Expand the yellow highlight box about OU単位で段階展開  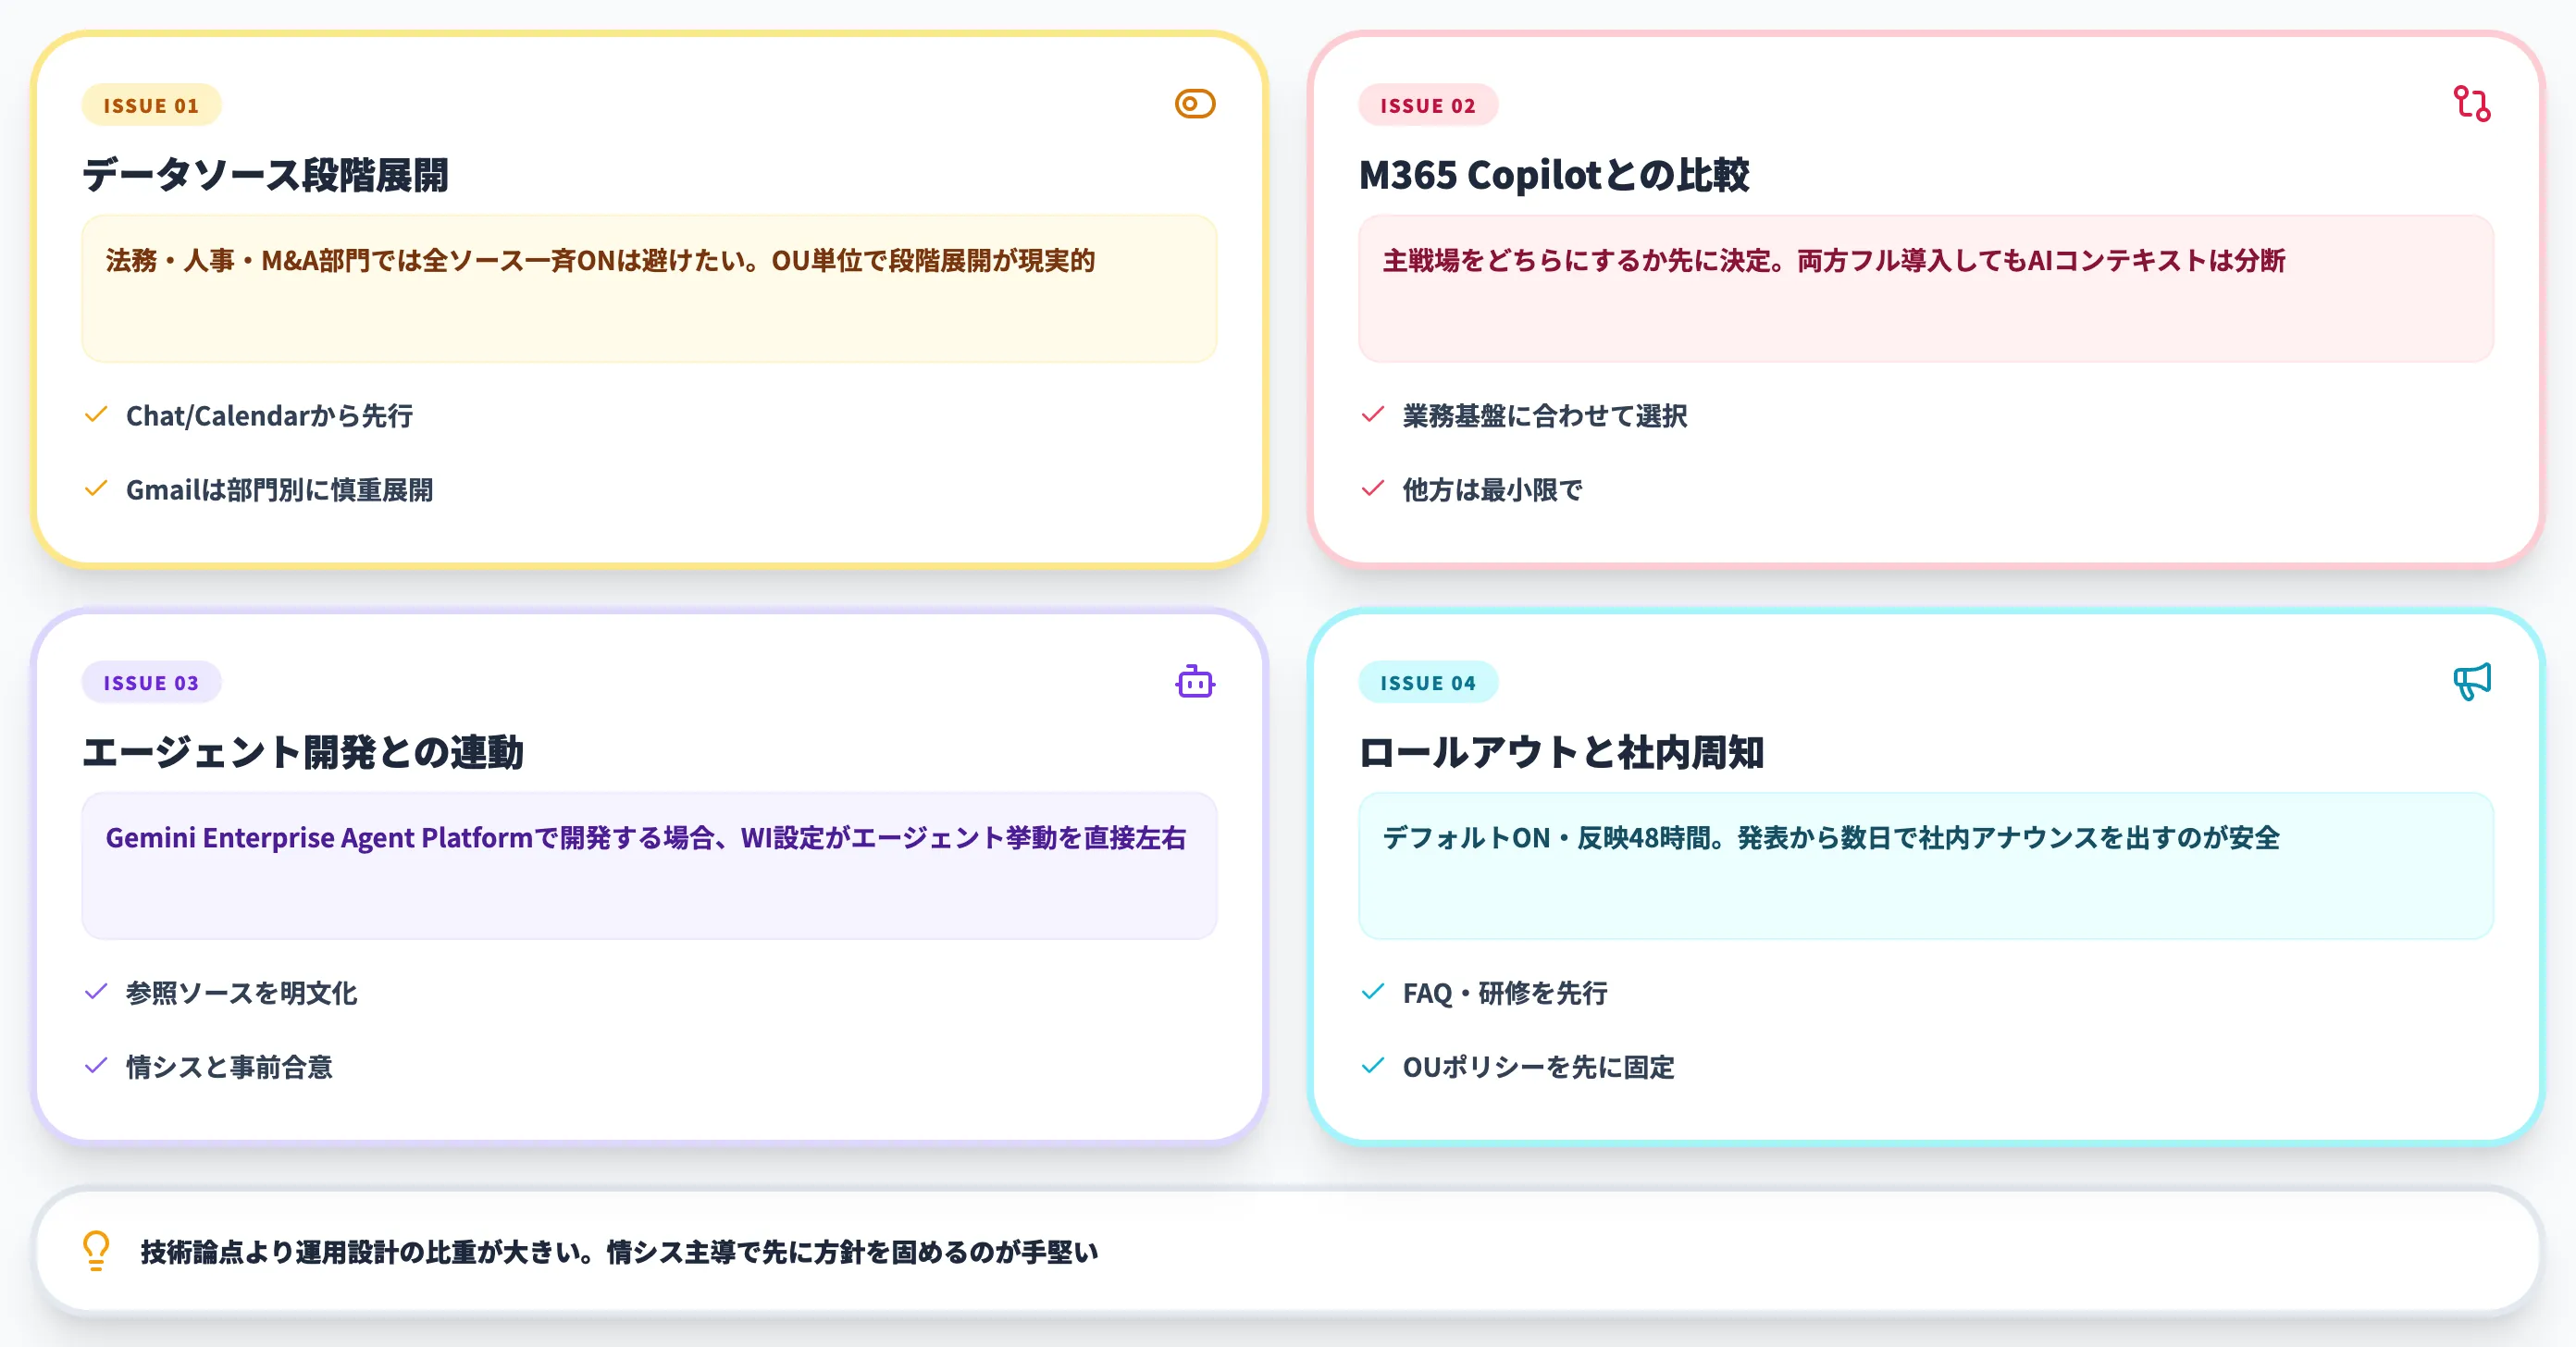click(649, 288)
